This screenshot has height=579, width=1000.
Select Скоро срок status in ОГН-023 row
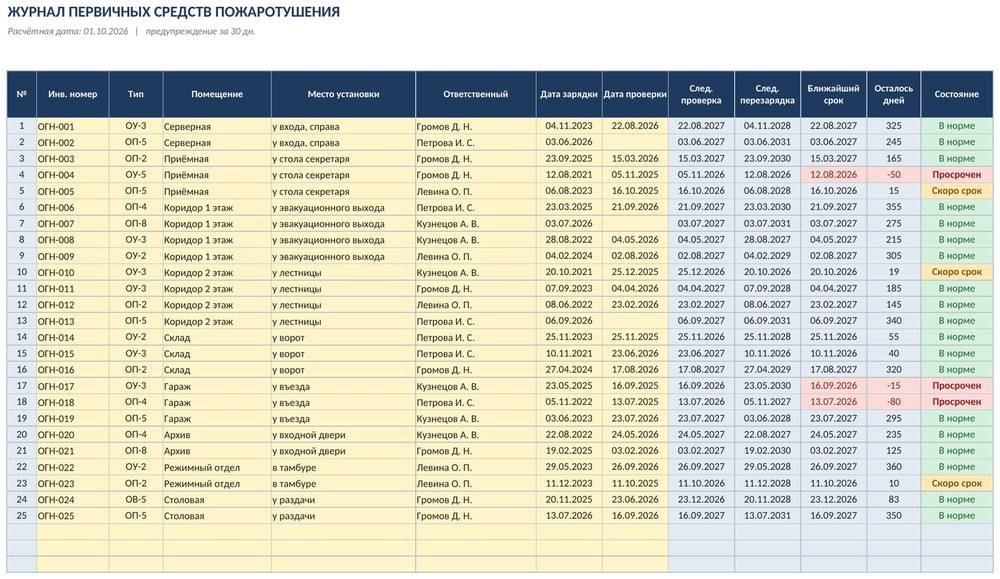pyautogui.click(x=957, y=483)
